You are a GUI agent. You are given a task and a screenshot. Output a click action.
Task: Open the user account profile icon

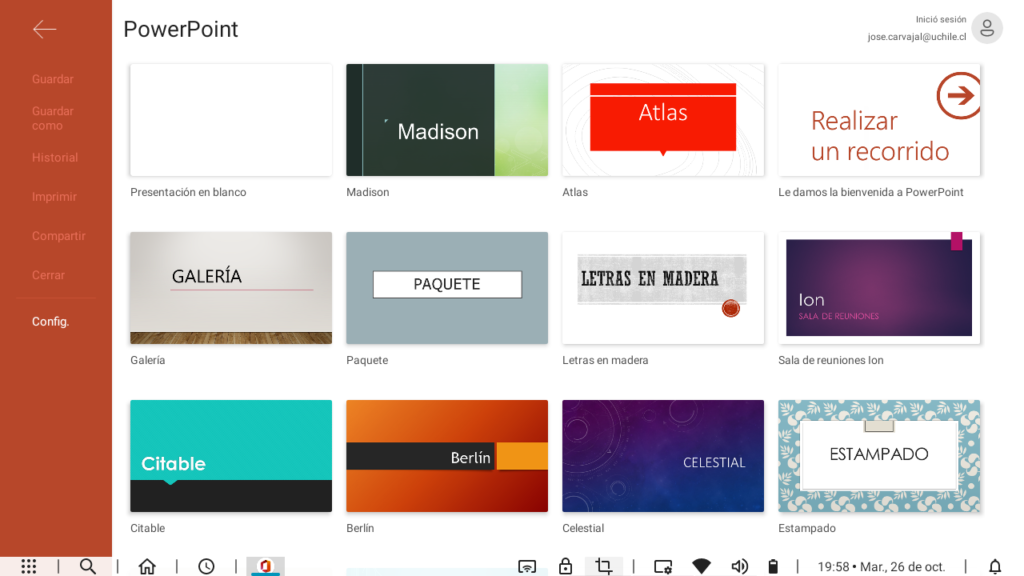point(986,29)
